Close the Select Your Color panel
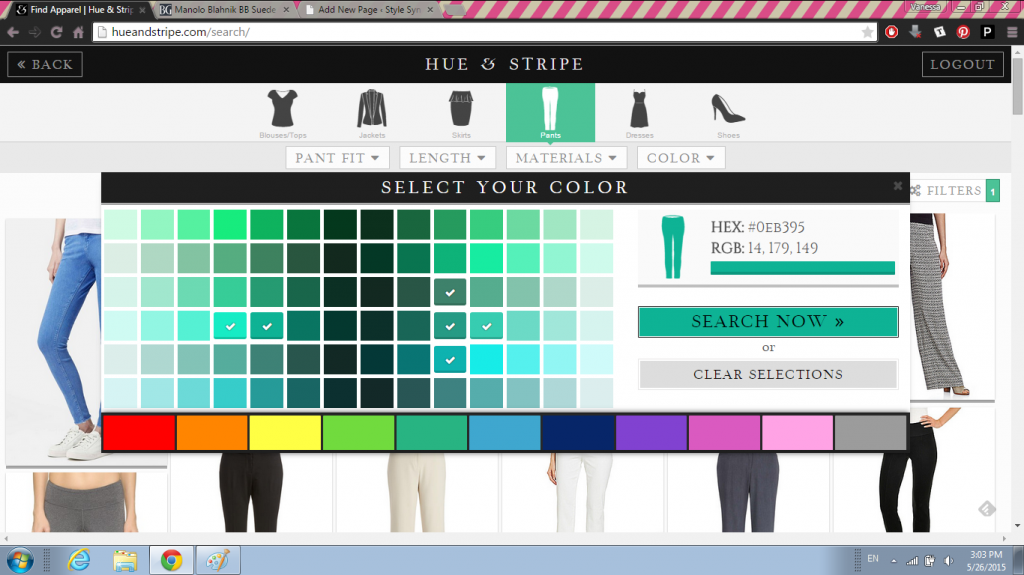 pos(898,185)
